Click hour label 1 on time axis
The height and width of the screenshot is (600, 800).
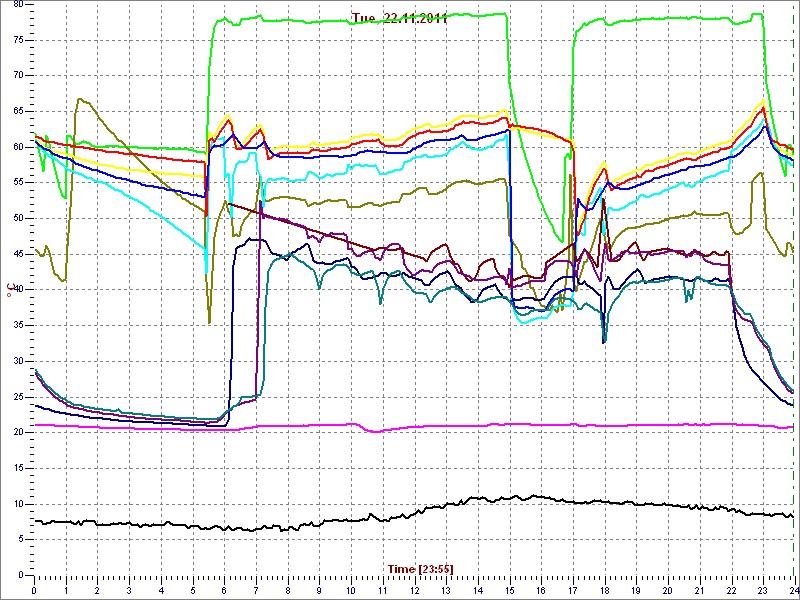pos(66,590)
